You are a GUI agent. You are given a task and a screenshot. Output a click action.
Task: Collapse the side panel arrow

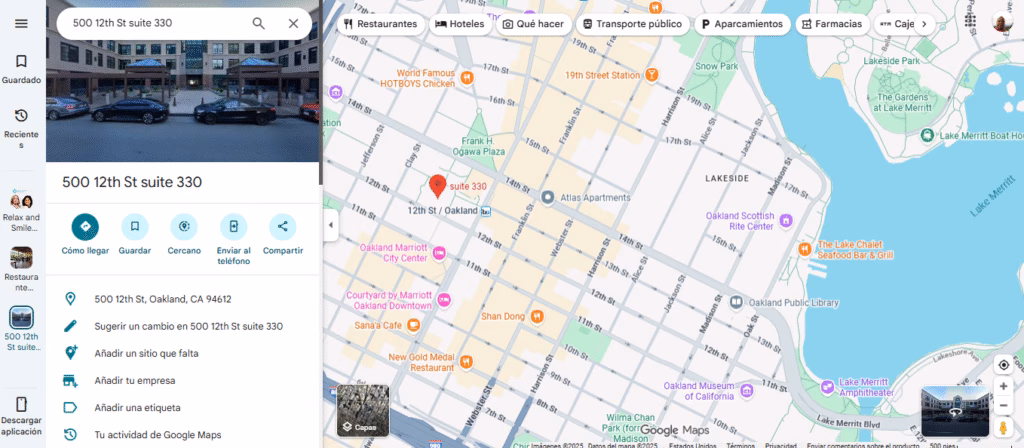(329, 225)
